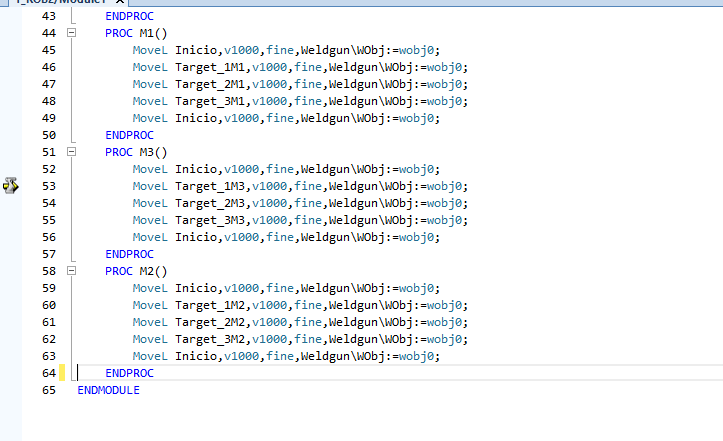723x441 pixels.
Task: Click Target_1M1 in line 46
Action: point(210,67)
